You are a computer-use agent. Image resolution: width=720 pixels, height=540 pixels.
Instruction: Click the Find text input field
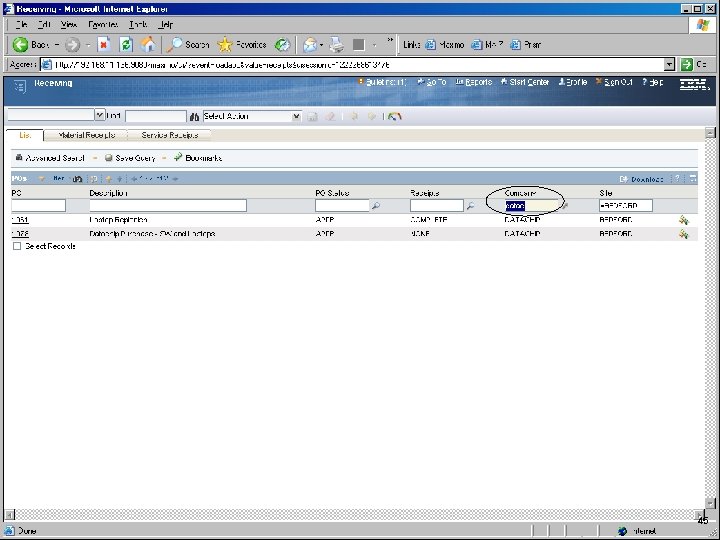156,116
